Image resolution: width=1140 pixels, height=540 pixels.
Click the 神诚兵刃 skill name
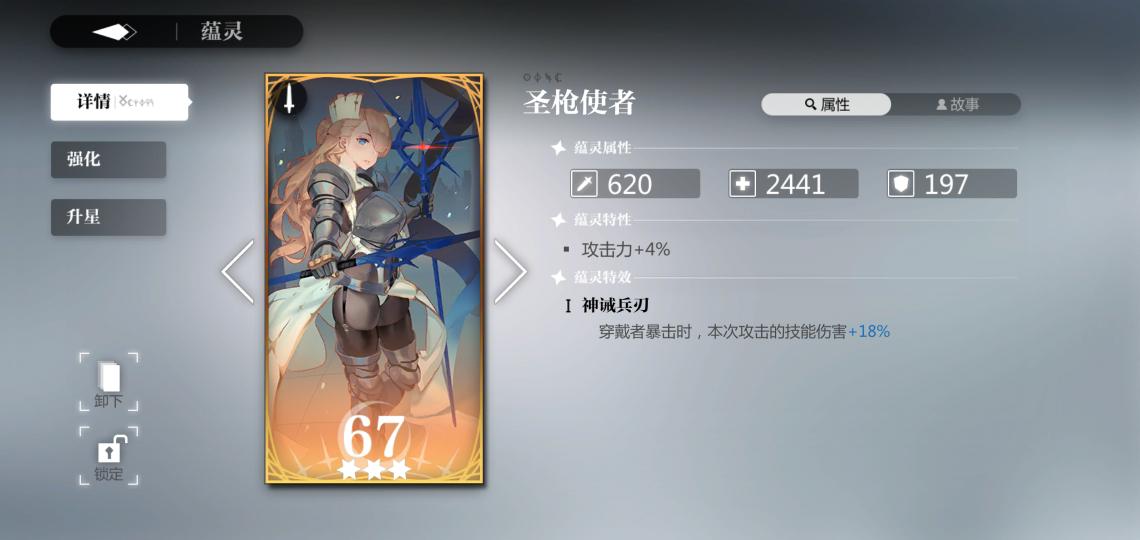point(614,306)
